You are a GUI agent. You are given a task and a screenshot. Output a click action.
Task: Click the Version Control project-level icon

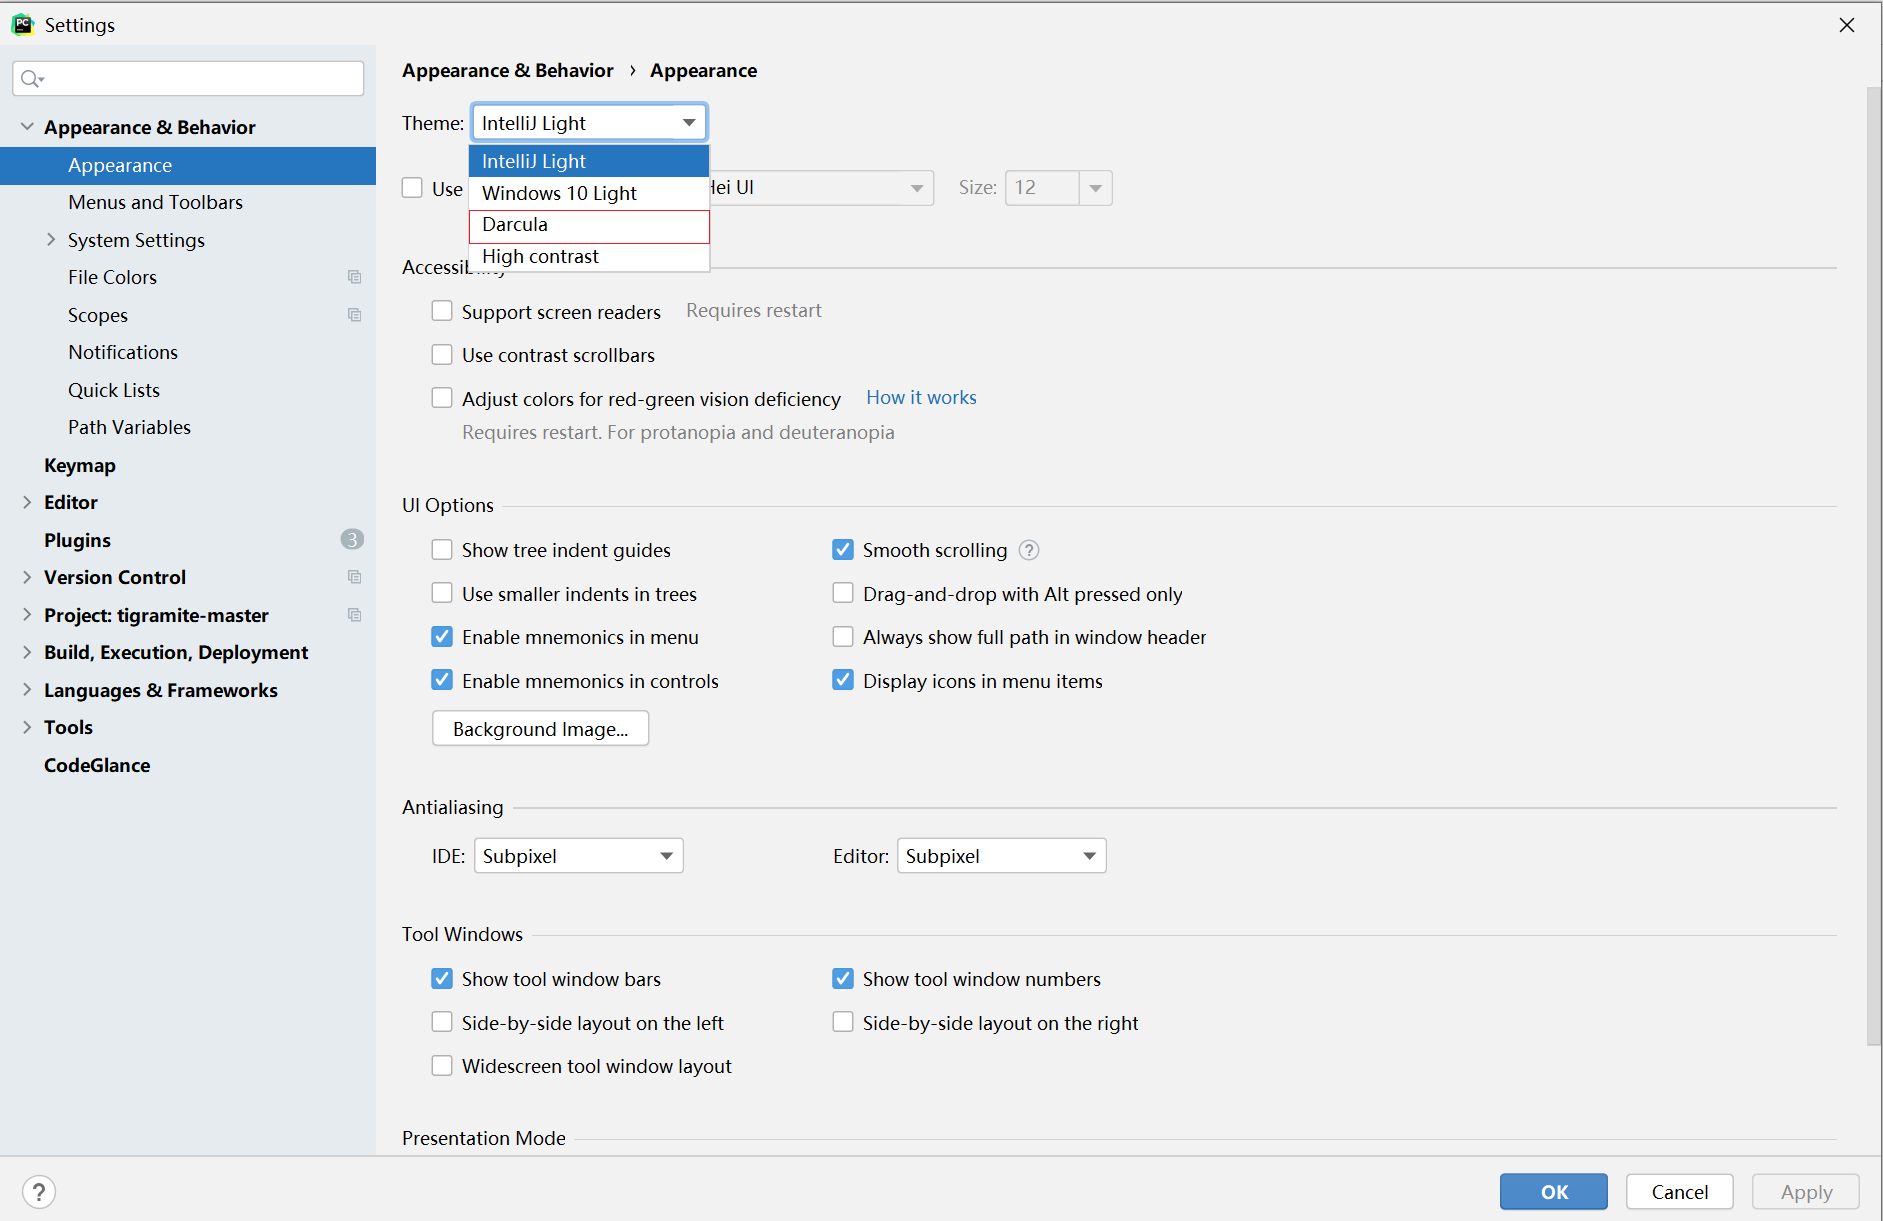click(354, 577)
